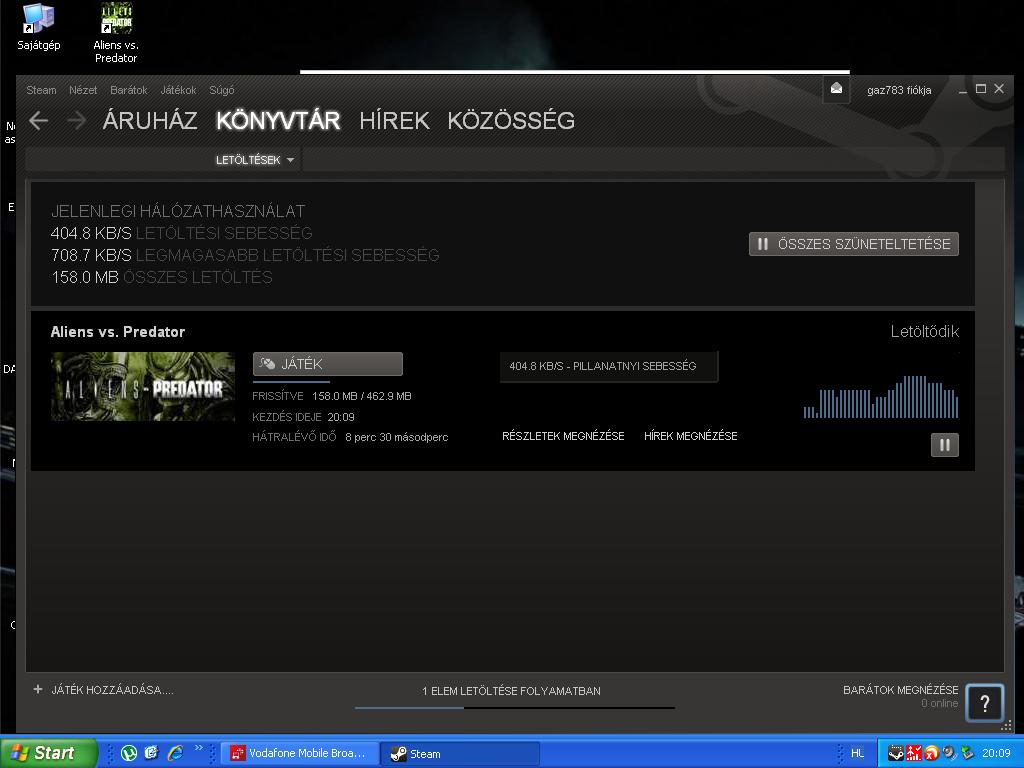This screenshot has height=768, width=1024.
Task: Click the last tray icon before the clock
Action: [x=967, y=753]
